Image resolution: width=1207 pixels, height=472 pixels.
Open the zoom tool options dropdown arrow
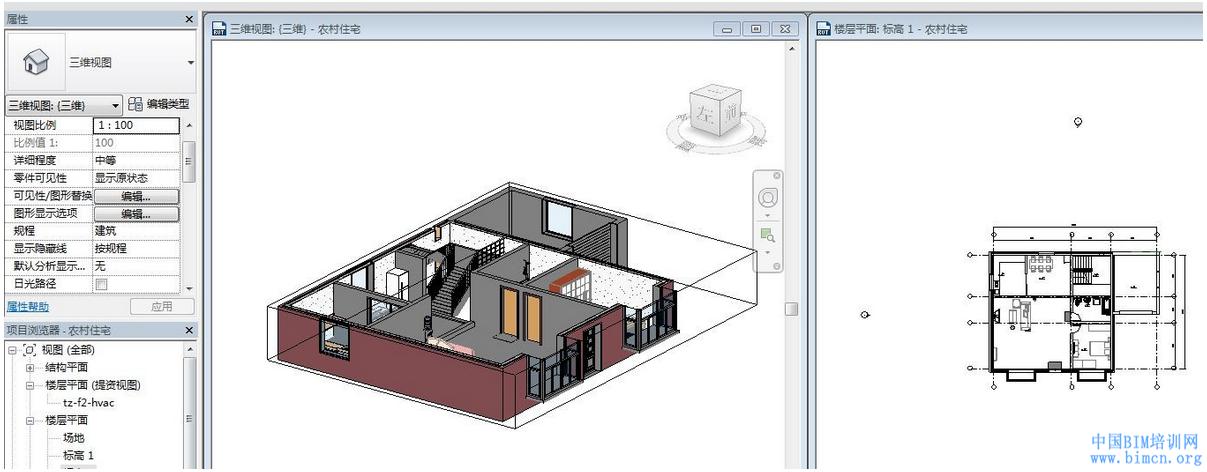point(768,252)
